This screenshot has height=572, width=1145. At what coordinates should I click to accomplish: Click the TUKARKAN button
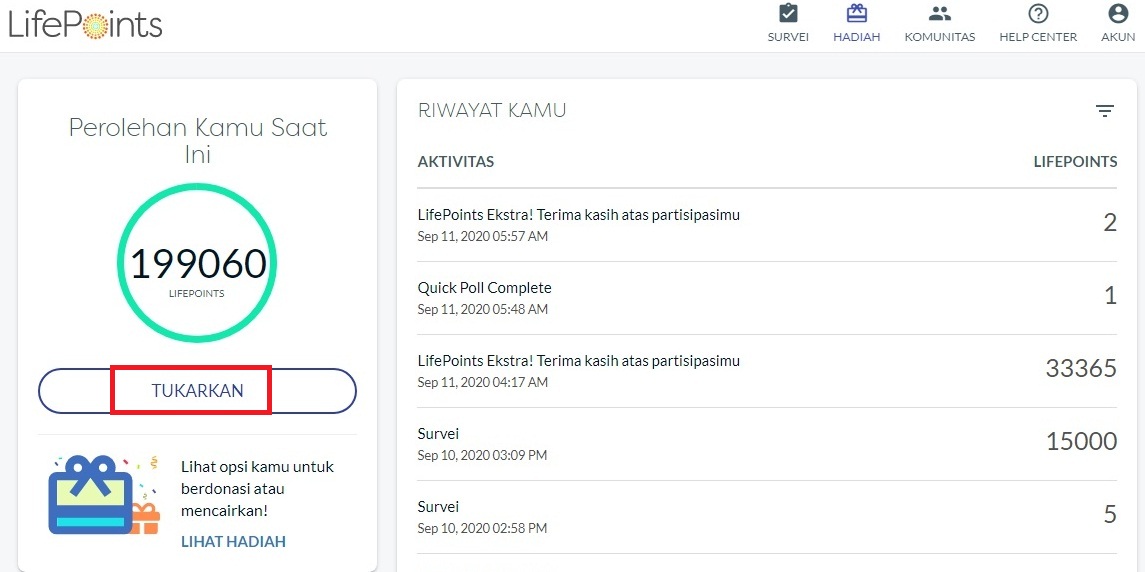pyautogui.click(x=197, y=391)
